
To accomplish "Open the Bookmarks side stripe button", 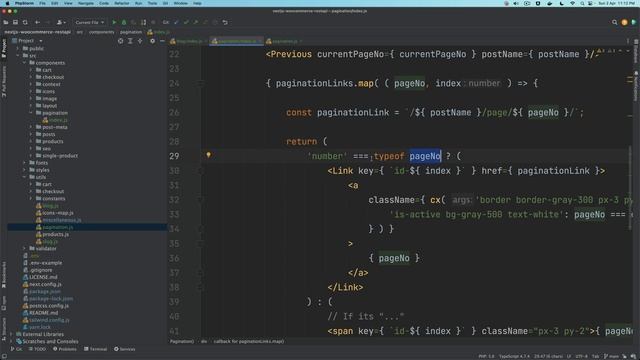I will (4, 274).
